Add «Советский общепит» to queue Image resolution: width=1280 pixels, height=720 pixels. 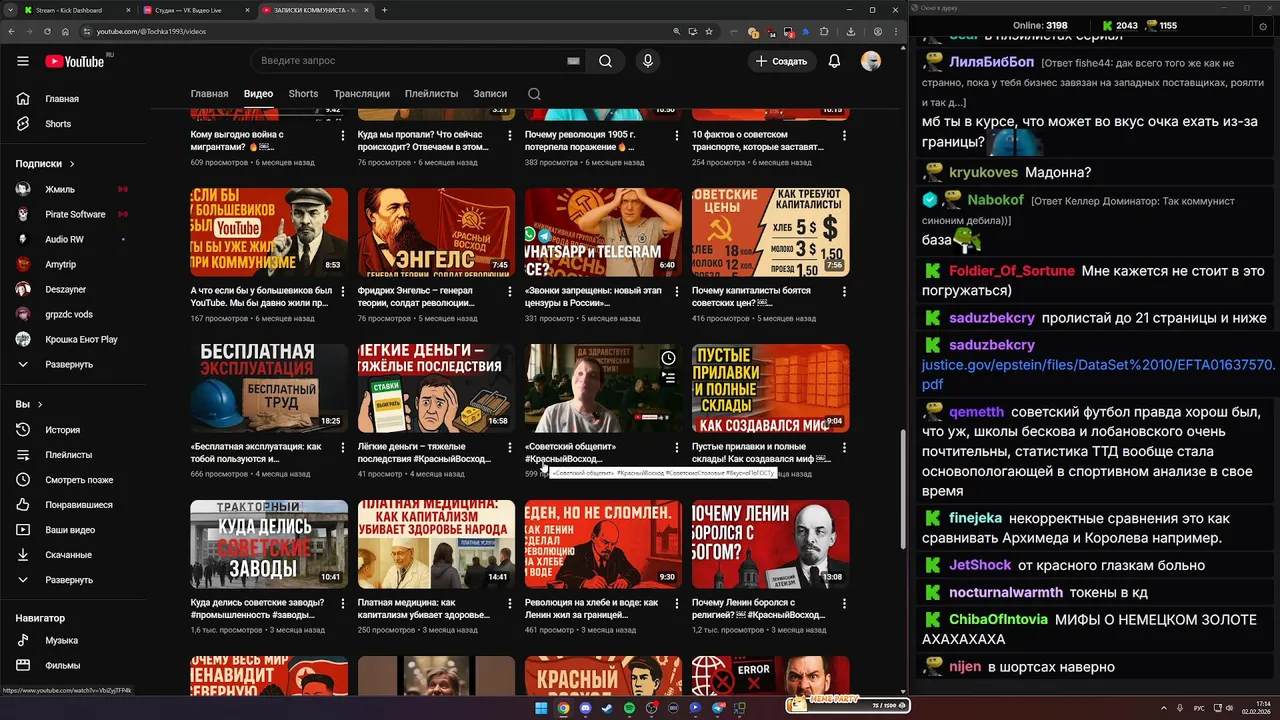[668, 378]
